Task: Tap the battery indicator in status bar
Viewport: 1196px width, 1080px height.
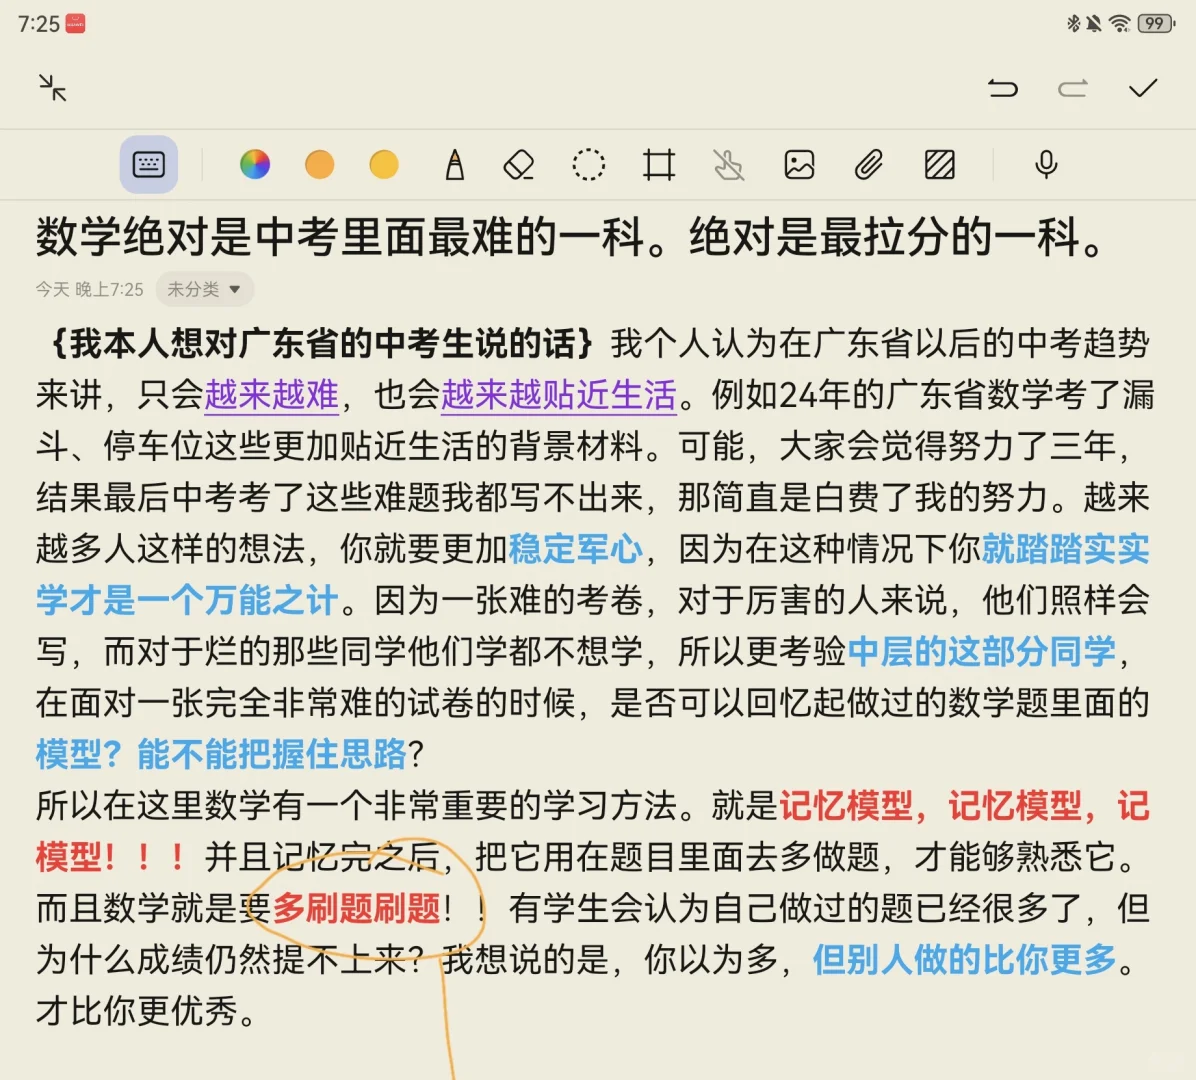Action: tap(1156, 24)
